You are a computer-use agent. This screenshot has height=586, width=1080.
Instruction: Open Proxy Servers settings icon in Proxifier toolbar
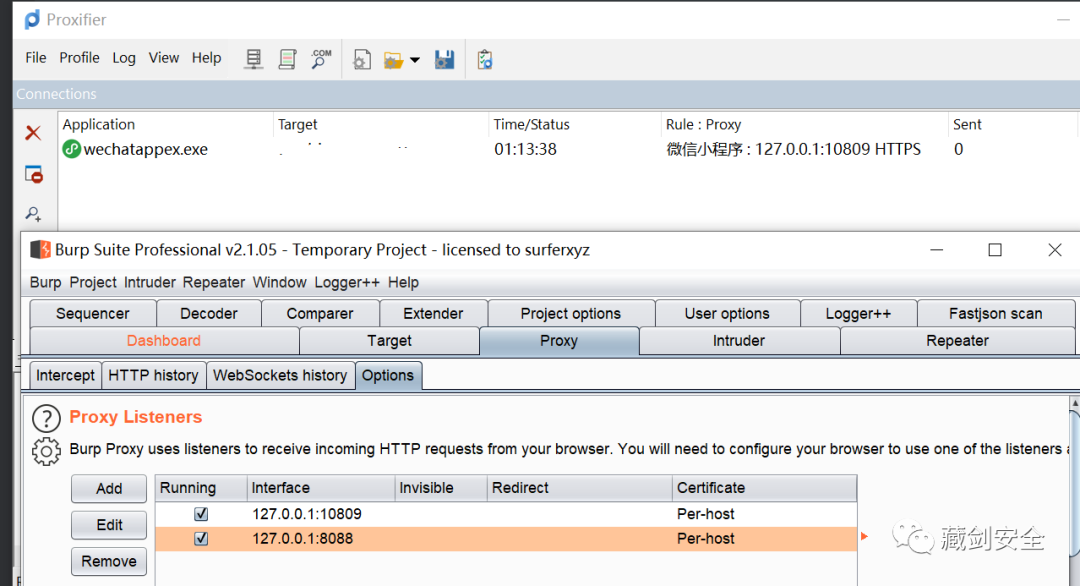(253, 60)
